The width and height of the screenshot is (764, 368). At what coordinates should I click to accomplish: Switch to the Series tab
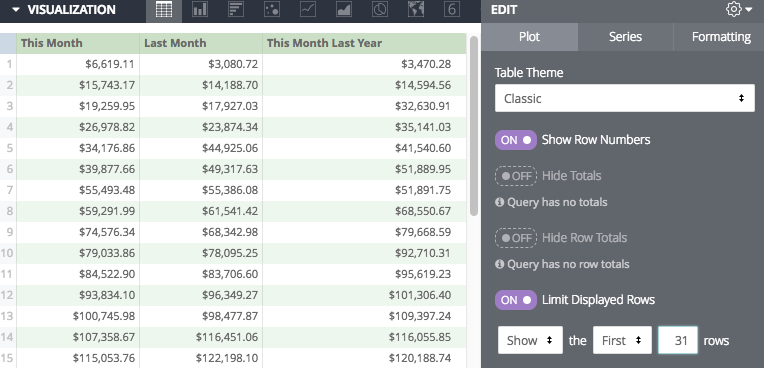[x=625, y=37]
